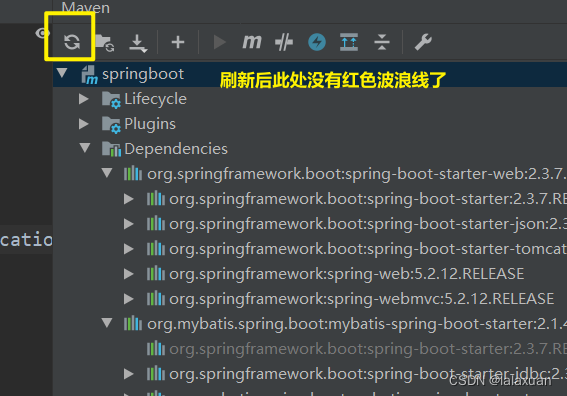Select spring-boot-starter-tomcat dependency text
Image resolution: width=567 pixels, height=396 pixels.
coord(368,249)
